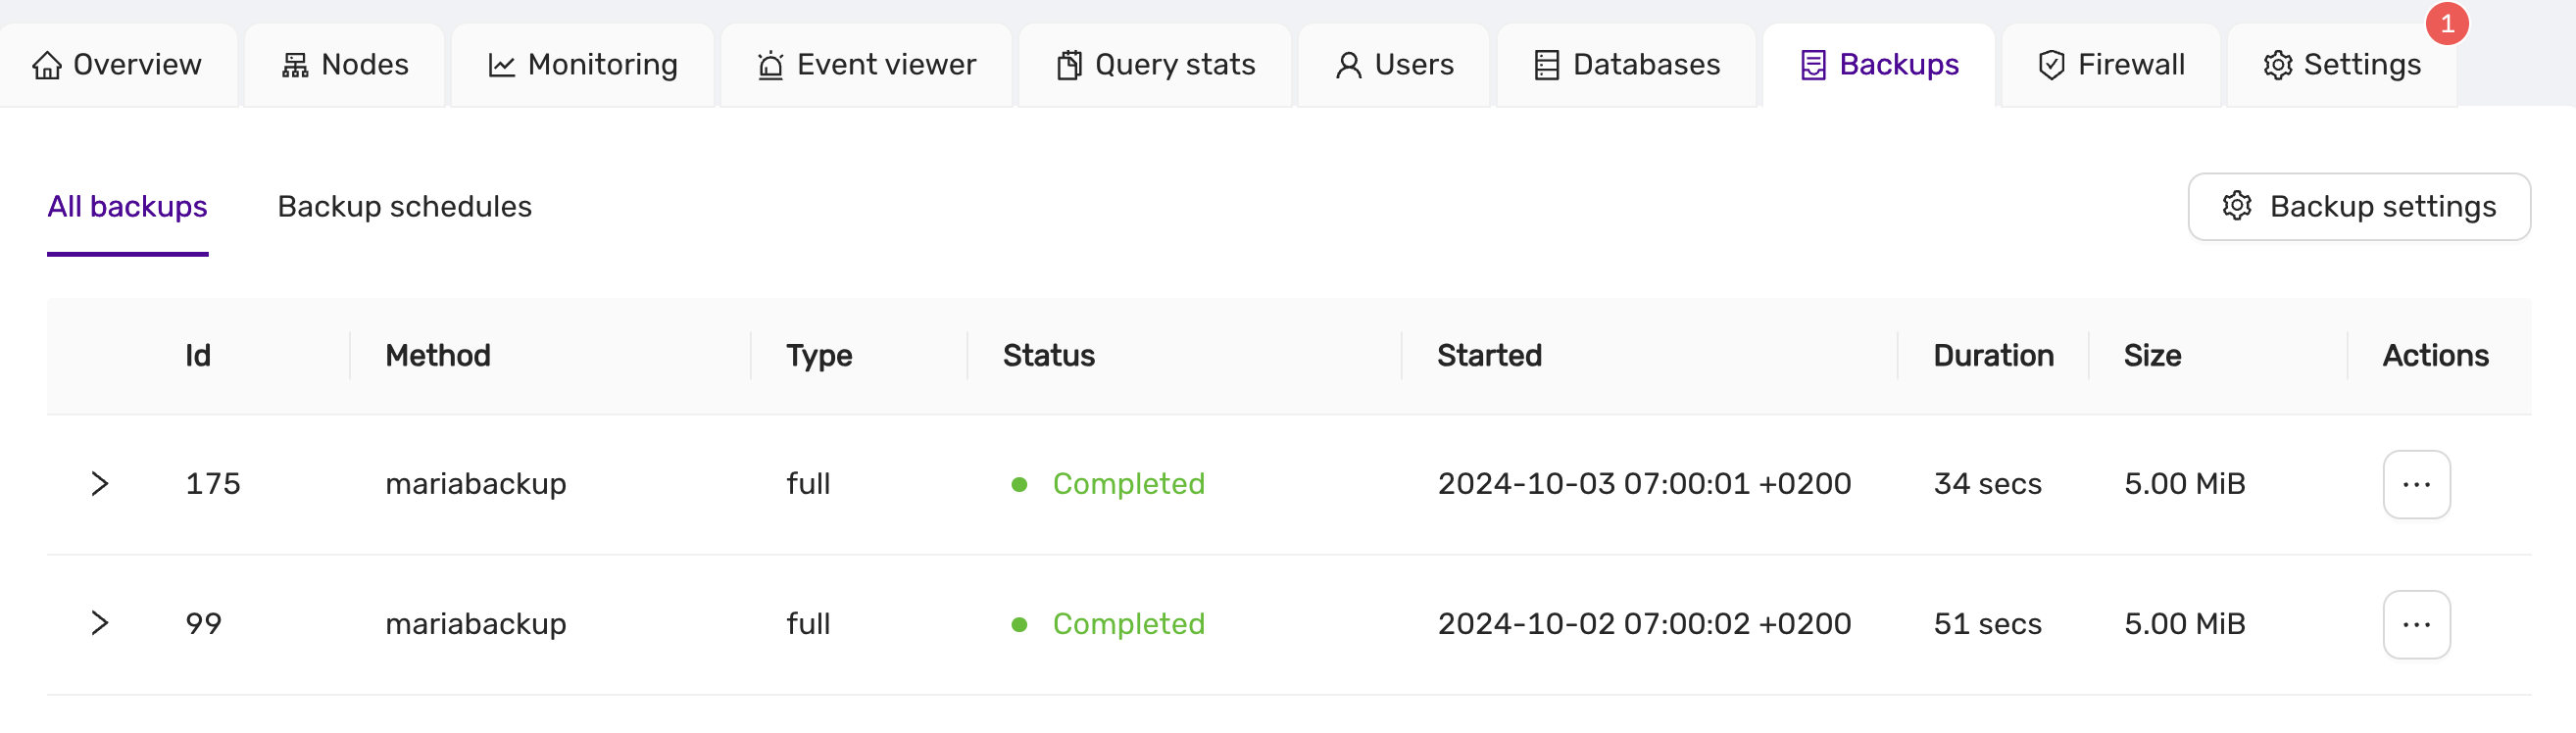Image resolution: width=2576 pixels, height=733 pixels.
Task: Click the Settings gear icon
Action: [2277, 66]
